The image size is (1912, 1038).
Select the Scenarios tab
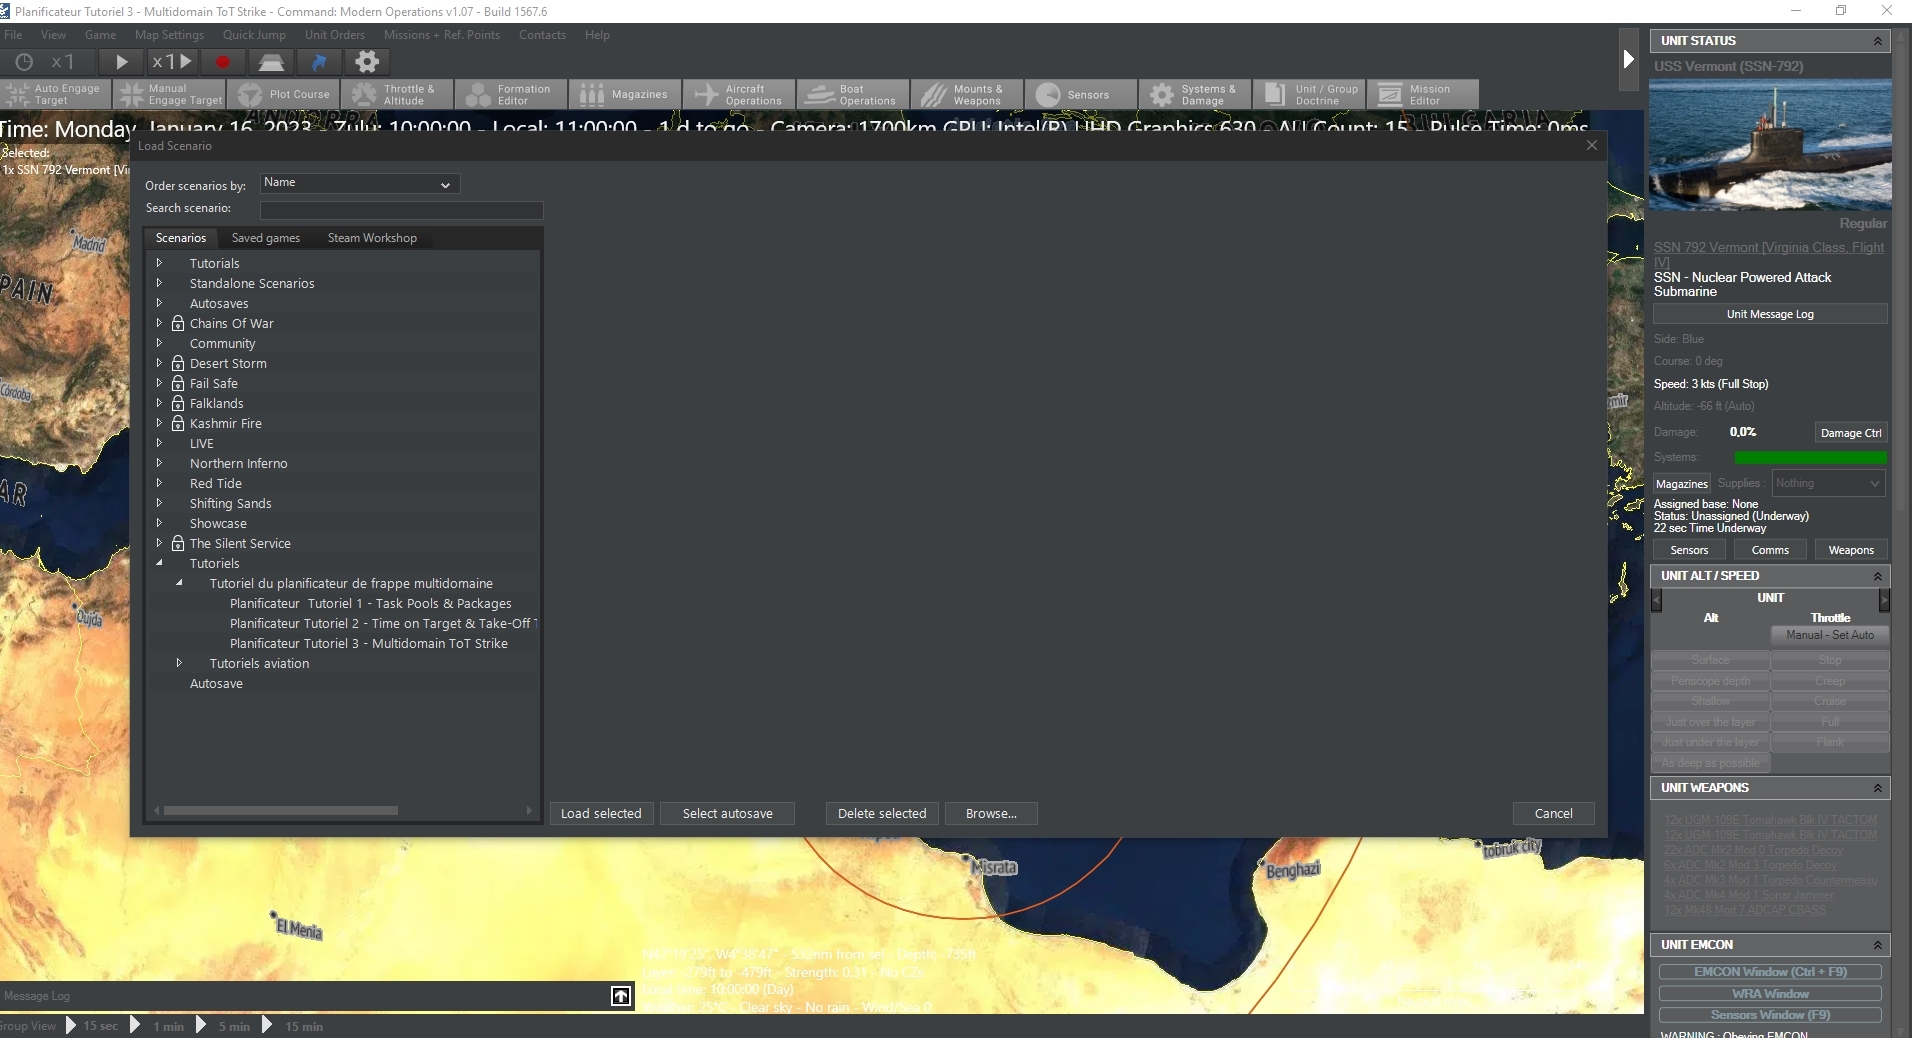point(181,238)
